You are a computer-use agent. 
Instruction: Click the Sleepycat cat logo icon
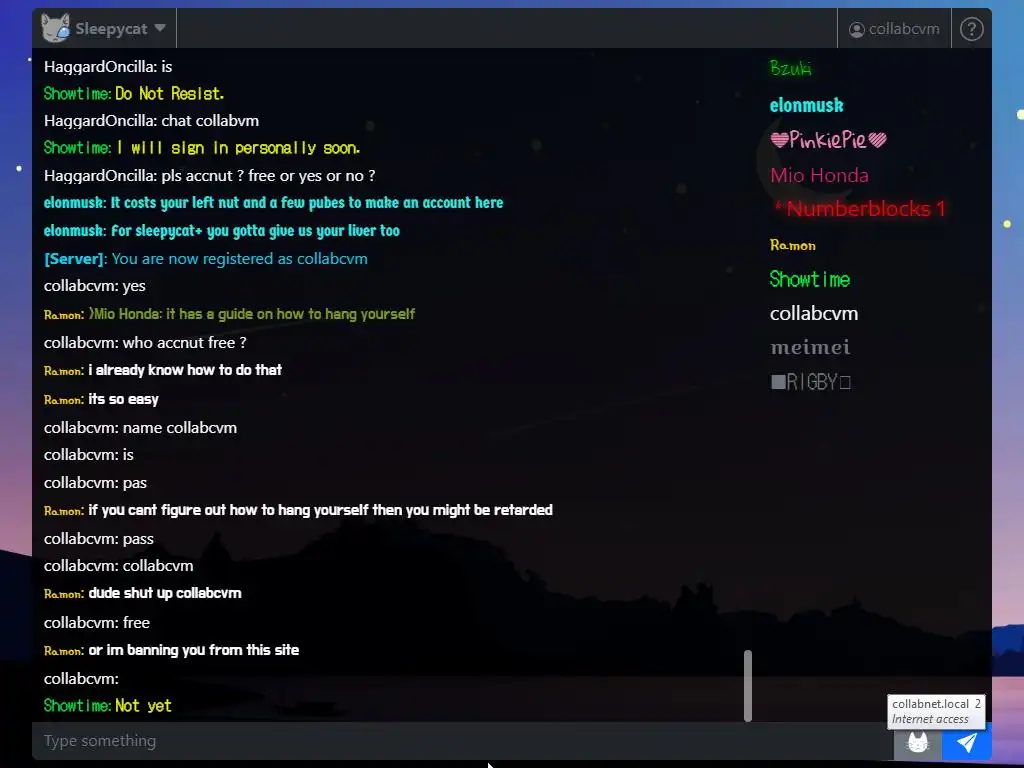pos(56,28)
